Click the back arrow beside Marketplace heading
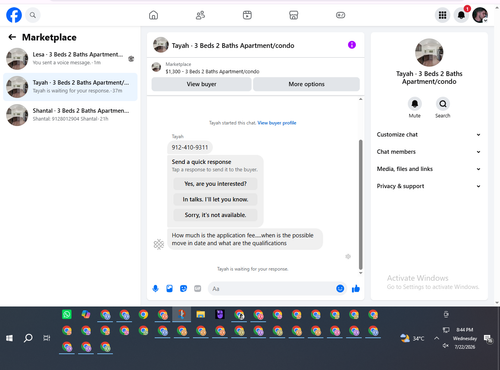Viewport: 500px width, 370px height. tap(12, 37)
